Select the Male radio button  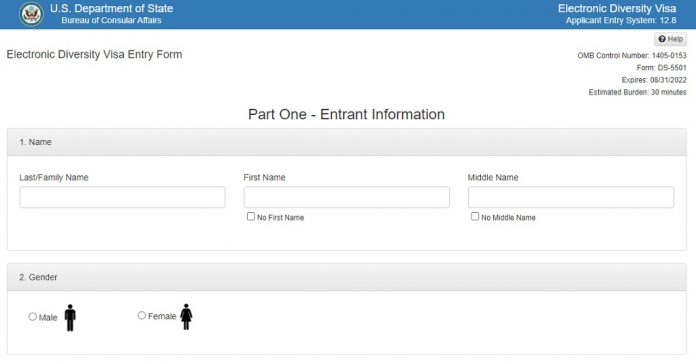(32, 317)
